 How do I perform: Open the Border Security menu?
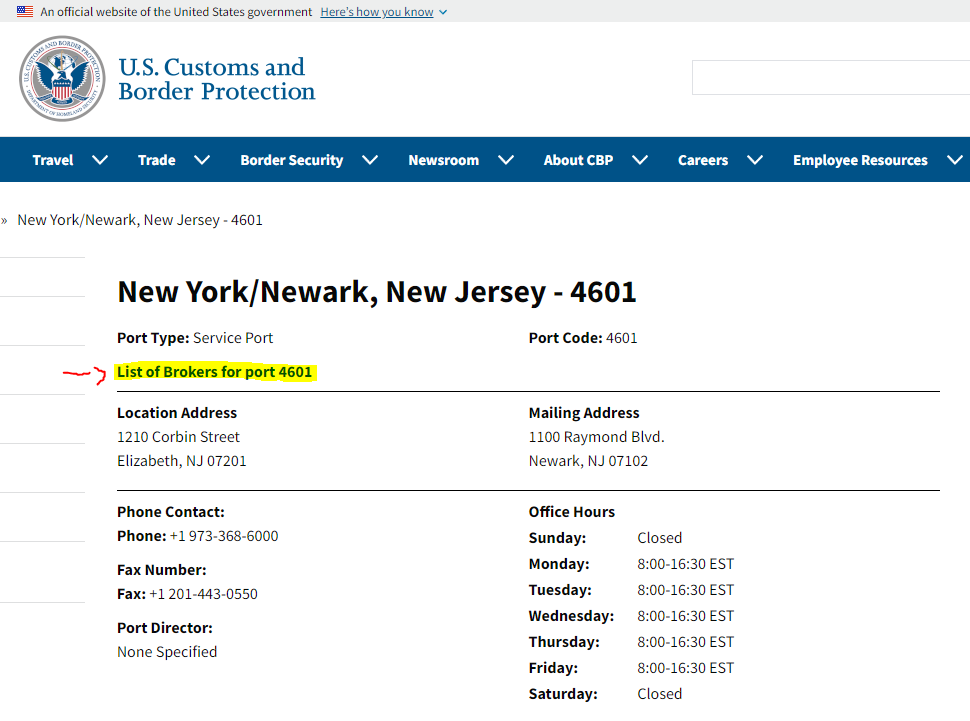pyautogui.click(x=291, y=160)
